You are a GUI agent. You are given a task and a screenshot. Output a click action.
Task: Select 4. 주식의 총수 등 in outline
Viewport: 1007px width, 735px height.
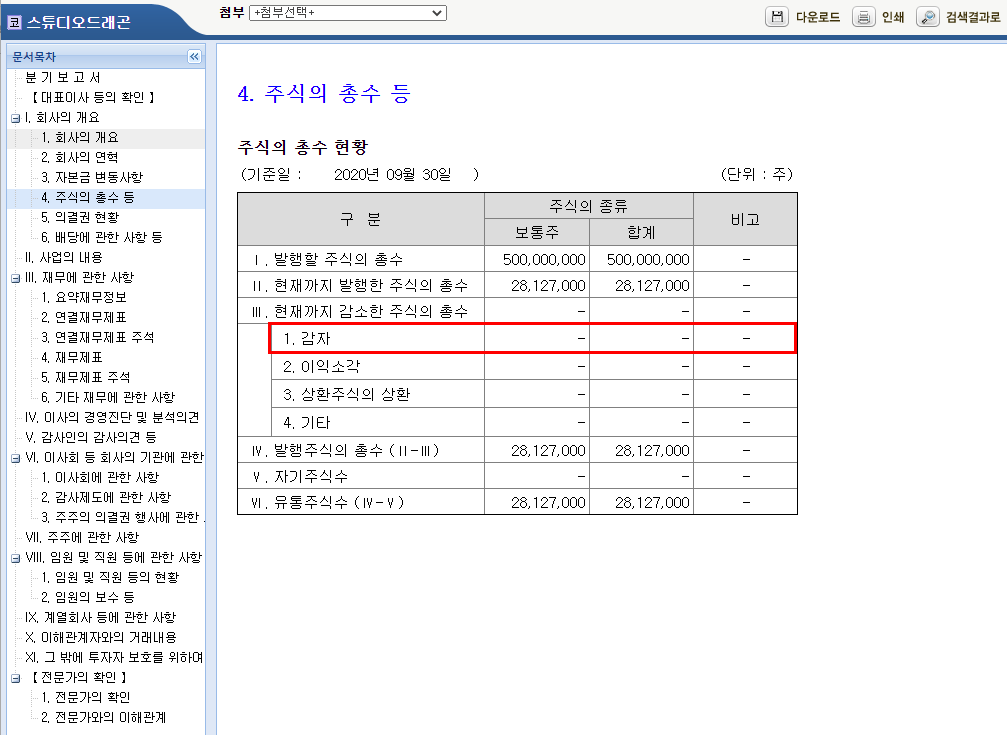[87, 197]
